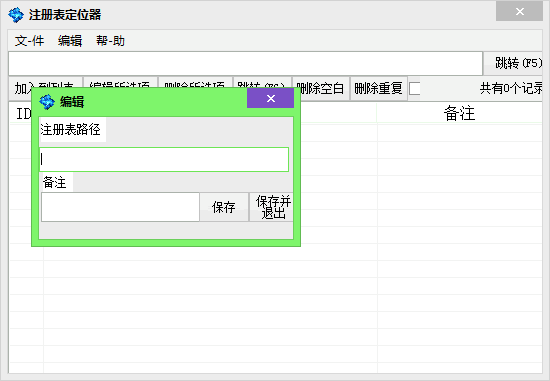This screenshot has width=550, height=381.
Task: Click the 删除所选项 toolbar button
Action: [195, 82]
